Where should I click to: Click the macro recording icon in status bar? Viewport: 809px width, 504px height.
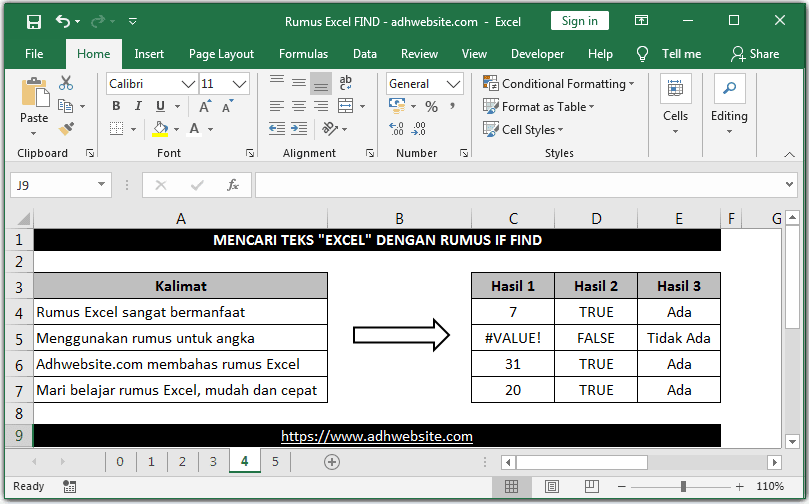point(69,486)
